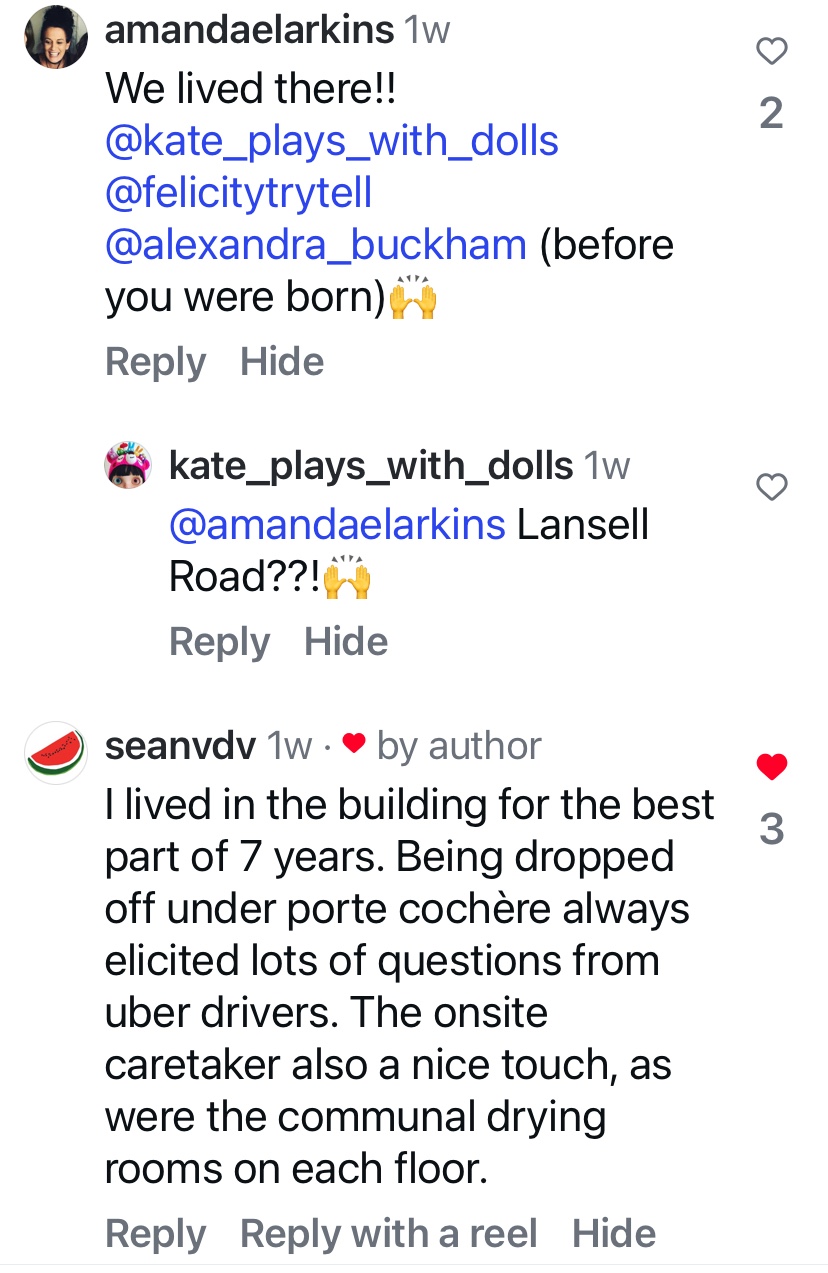
Task: Open kate_plays_with_dolls' avatar
Action: coord(128,465)
